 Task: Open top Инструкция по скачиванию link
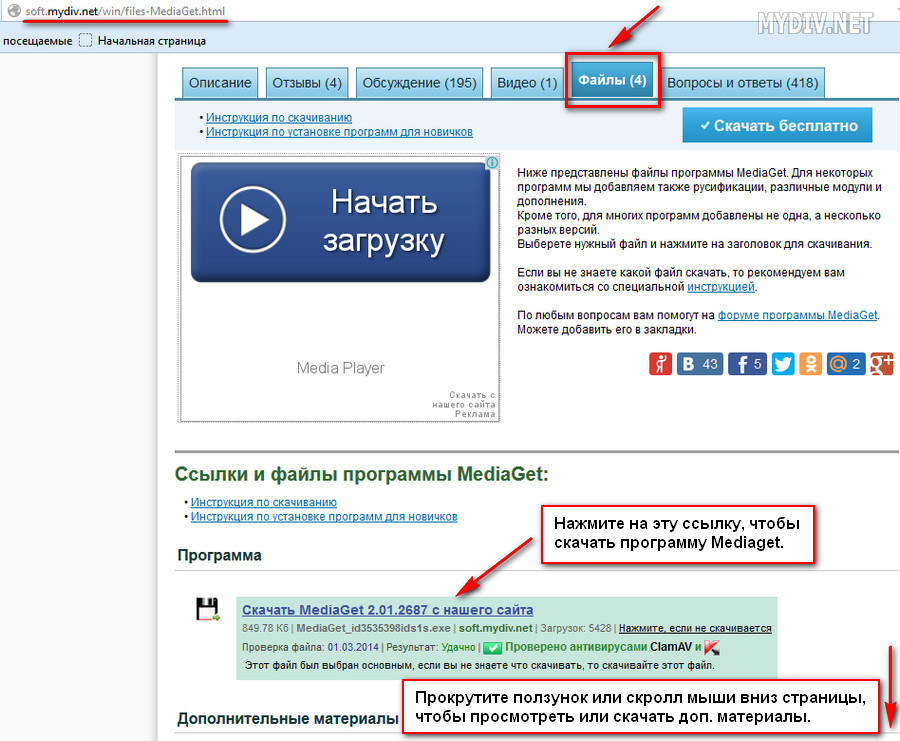[279, 117]
